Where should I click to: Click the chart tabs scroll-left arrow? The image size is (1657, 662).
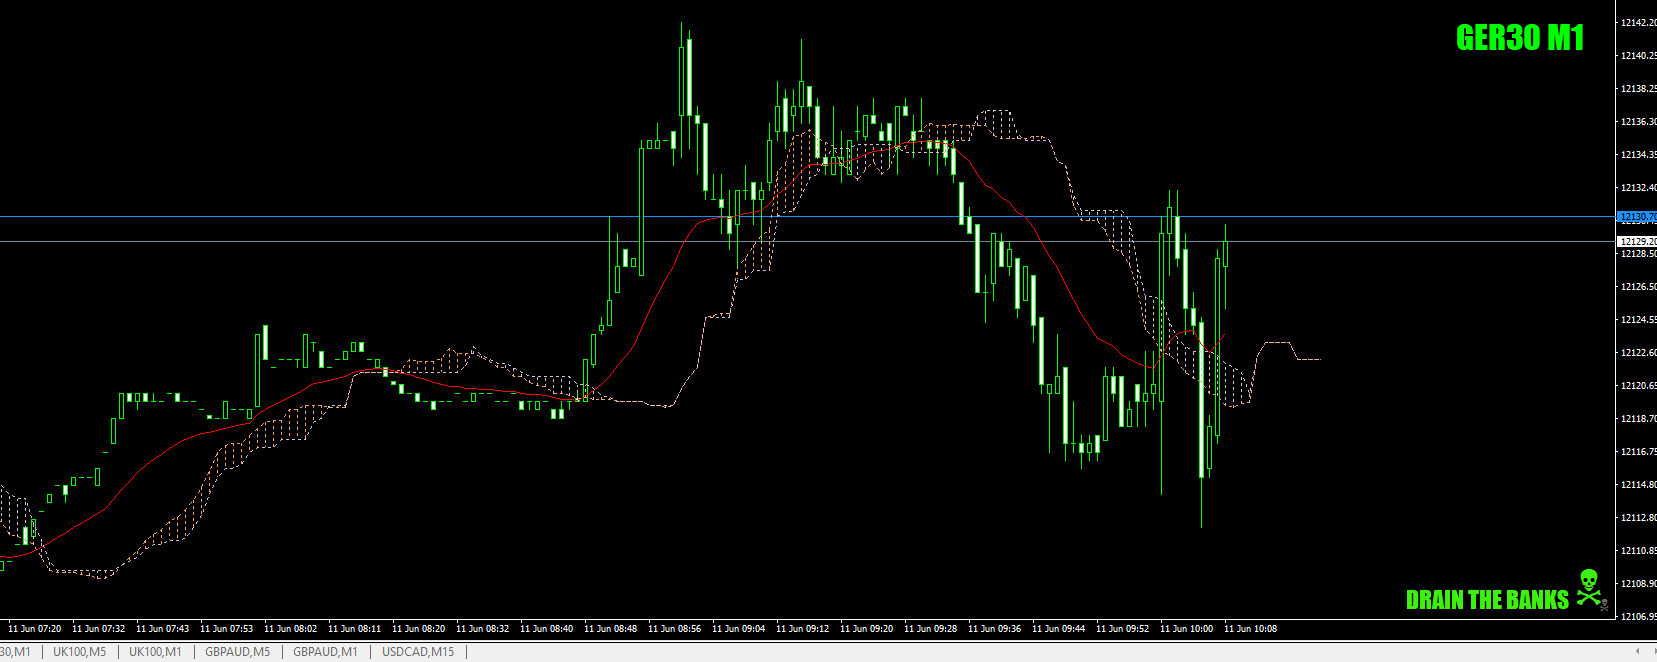click(1637, 652)
